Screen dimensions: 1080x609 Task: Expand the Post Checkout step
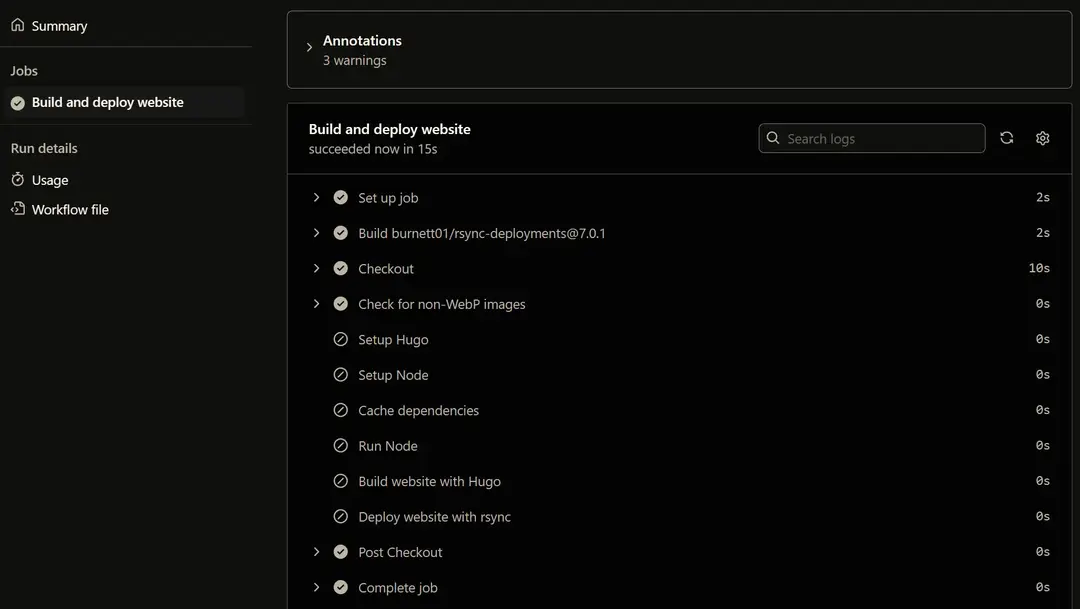coord(316,552)
